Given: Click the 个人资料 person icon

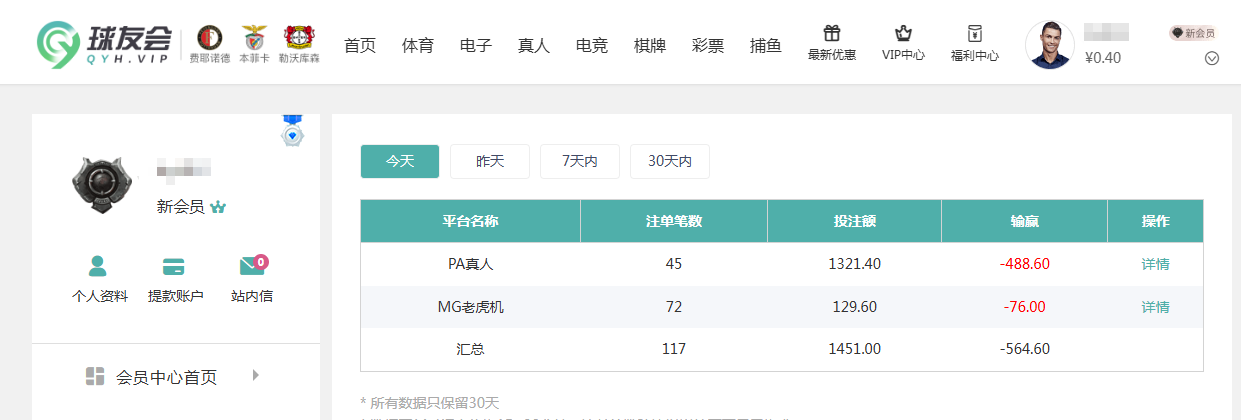Looking at the screenshot, I should coord(98,266).
